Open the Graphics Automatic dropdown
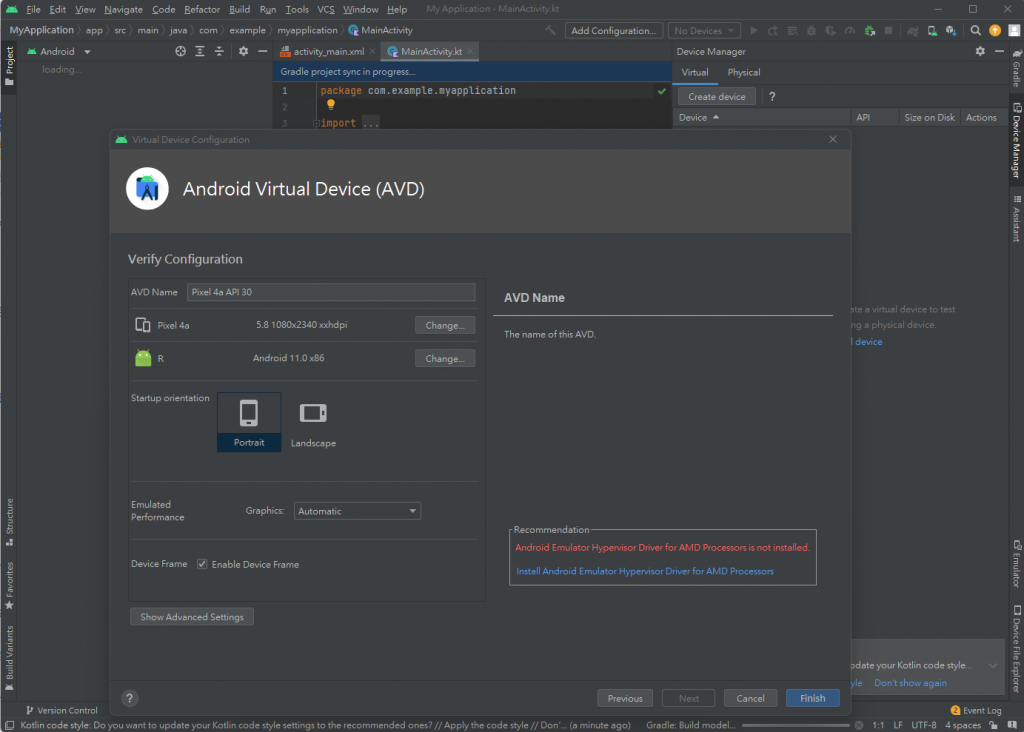Screen dimensions: 1024x732 pyautogui.click(x=357, y=511)
